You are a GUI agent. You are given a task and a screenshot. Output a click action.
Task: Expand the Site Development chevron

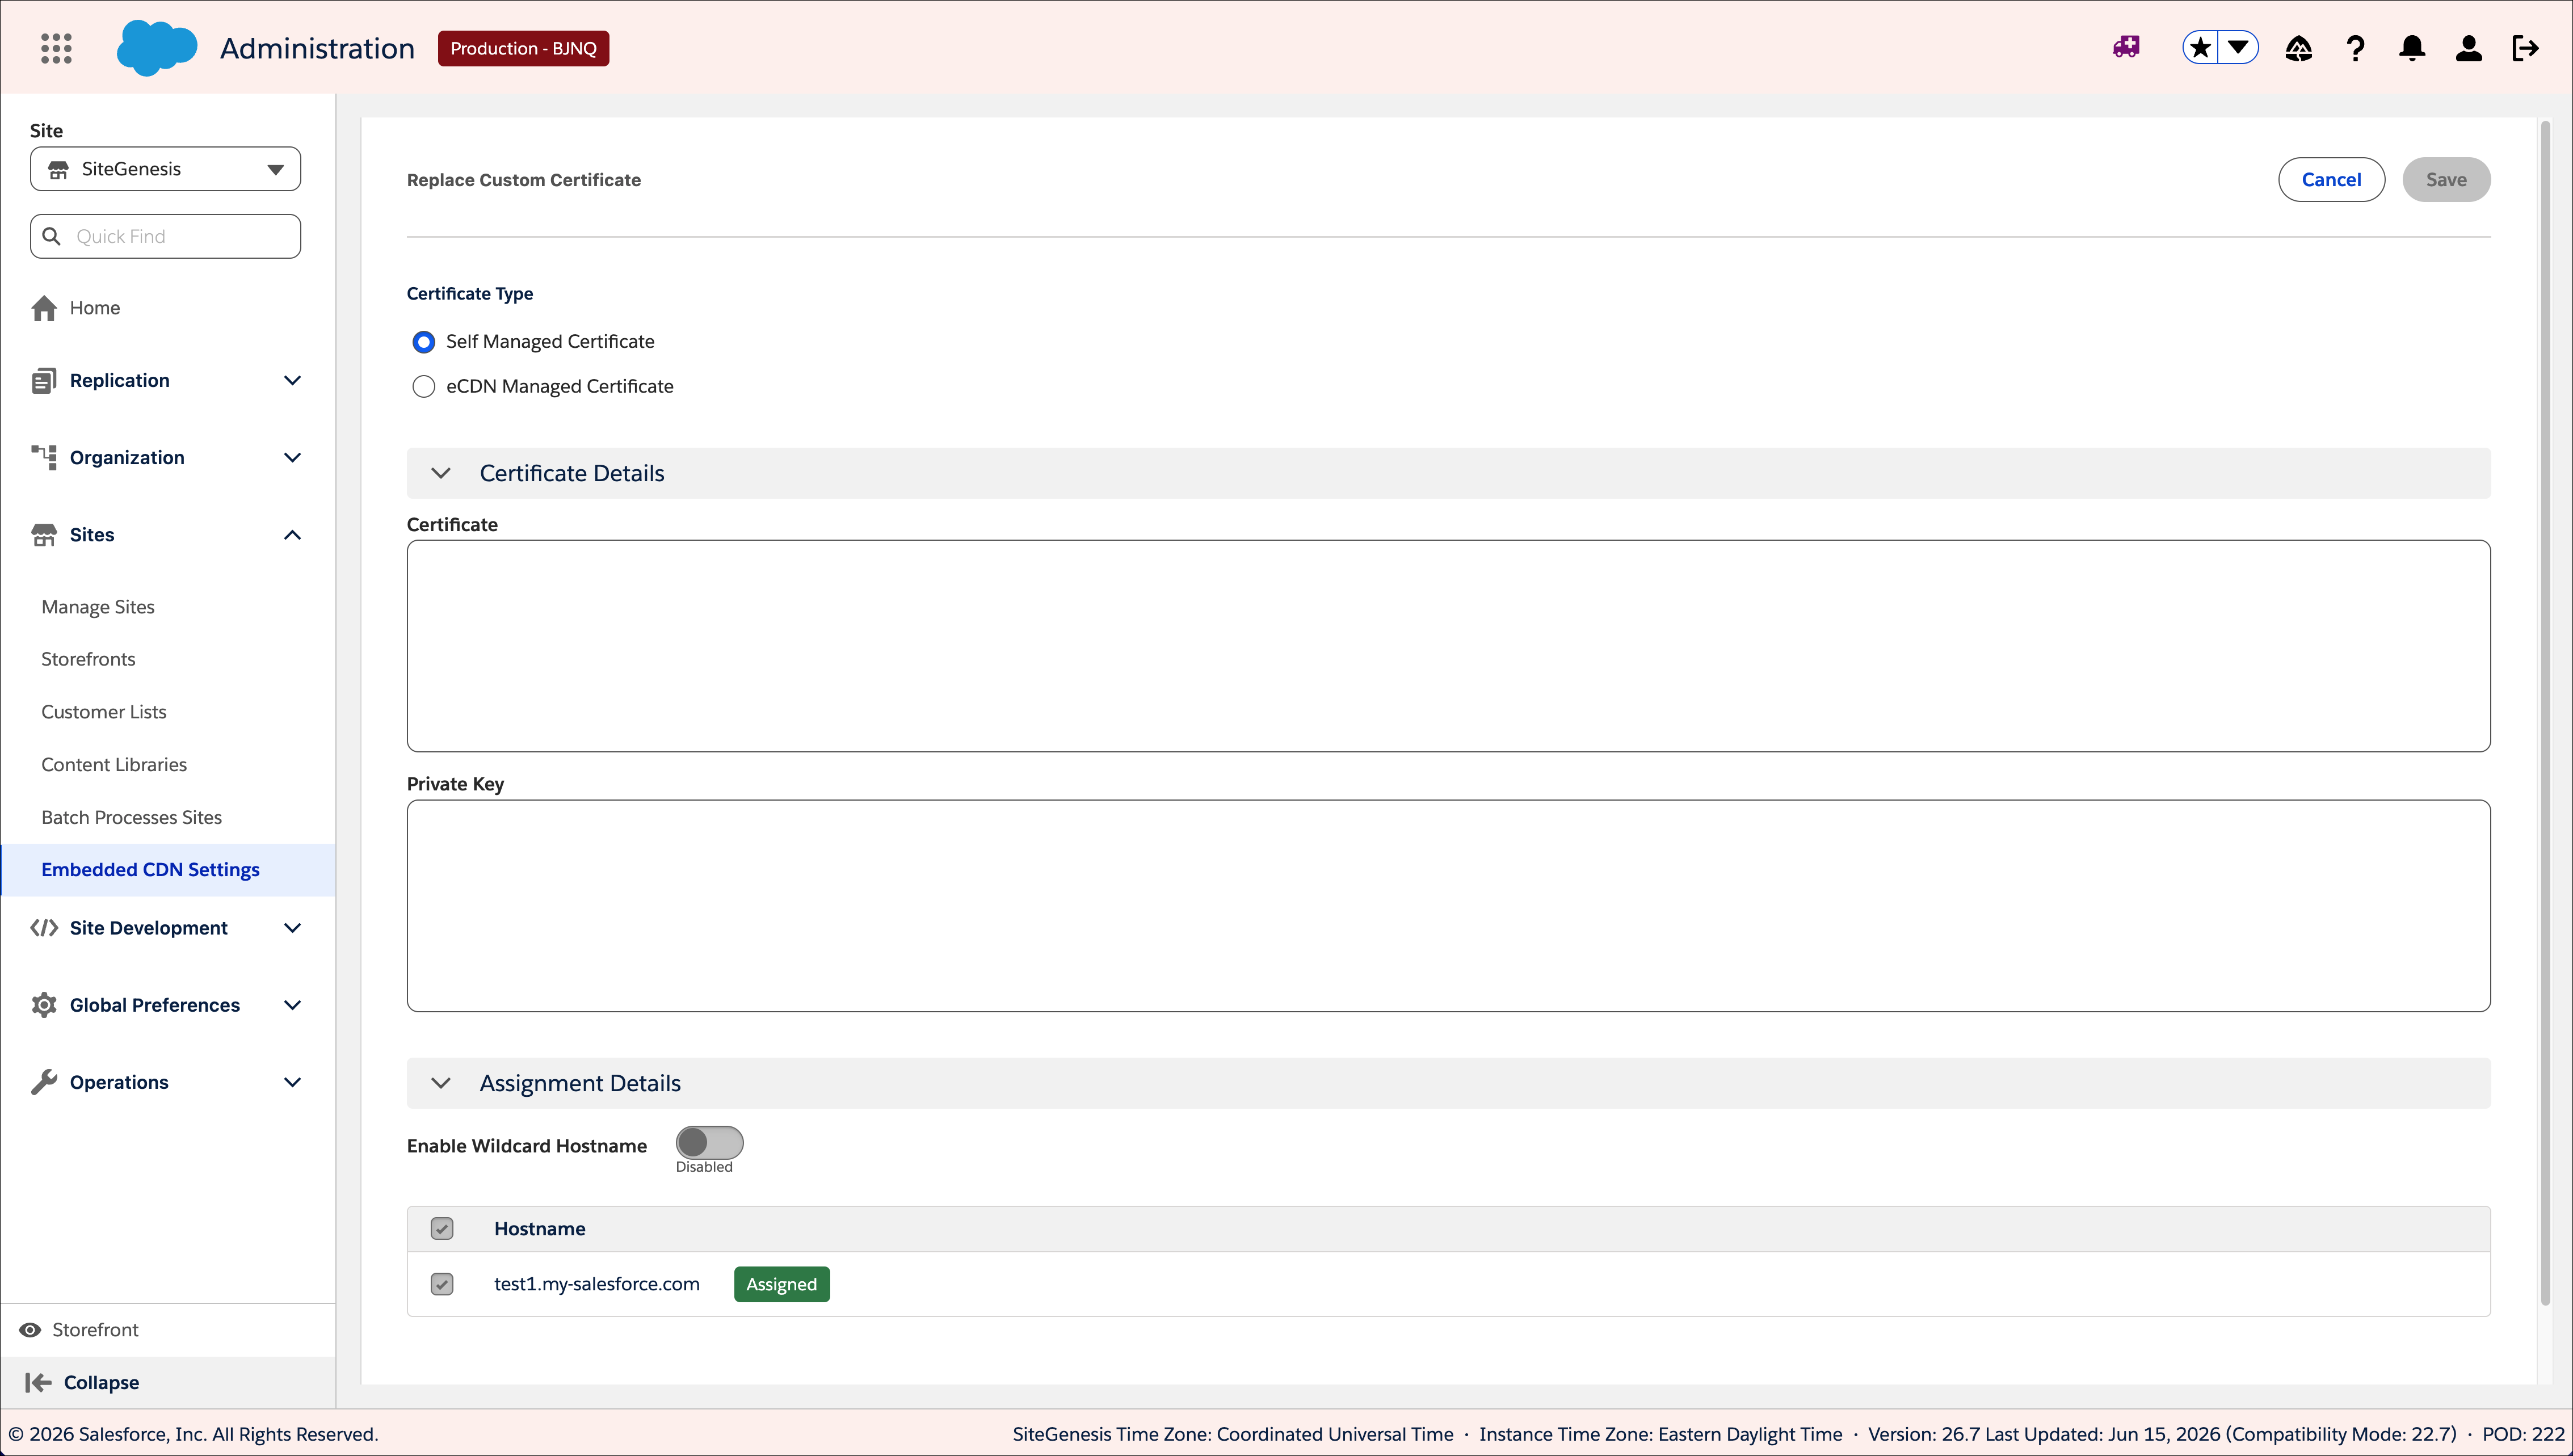tap(292, 928)
